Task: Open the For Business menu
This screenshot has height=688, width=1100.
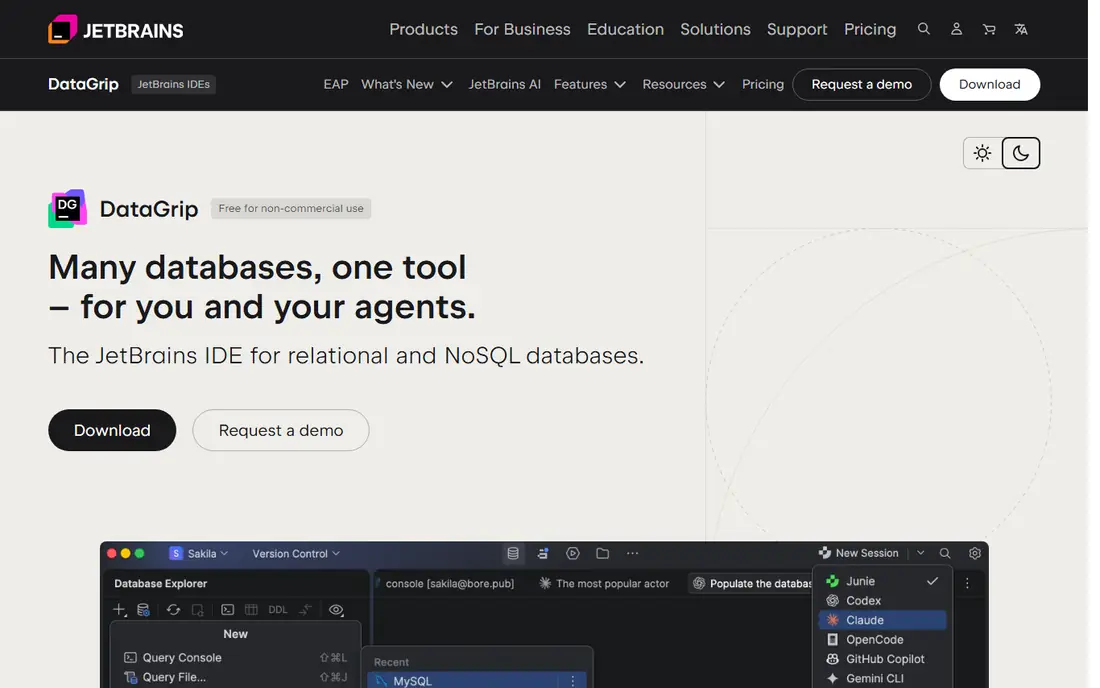Action: coord(522,29)
